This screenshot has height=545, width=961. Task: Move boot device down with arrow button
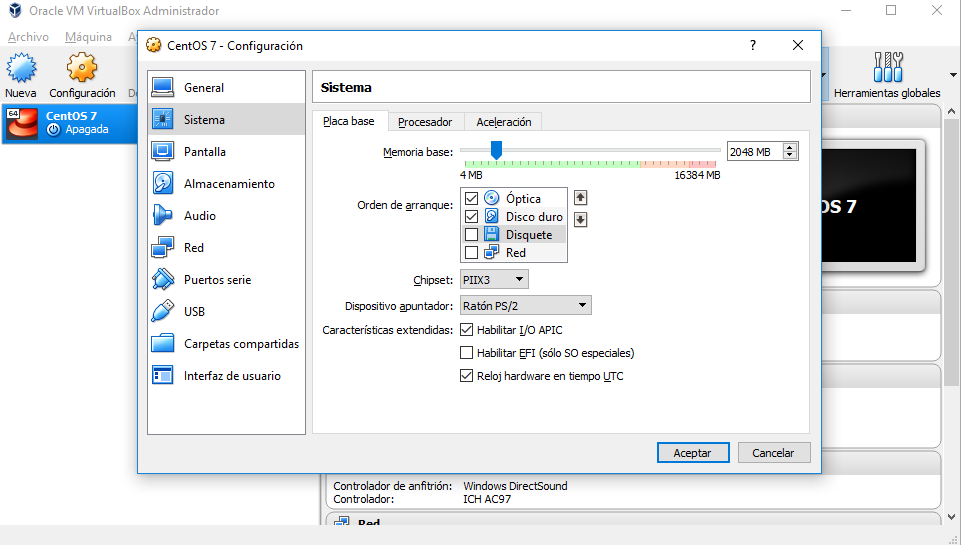pyautogui.click(x=580, y=220)
